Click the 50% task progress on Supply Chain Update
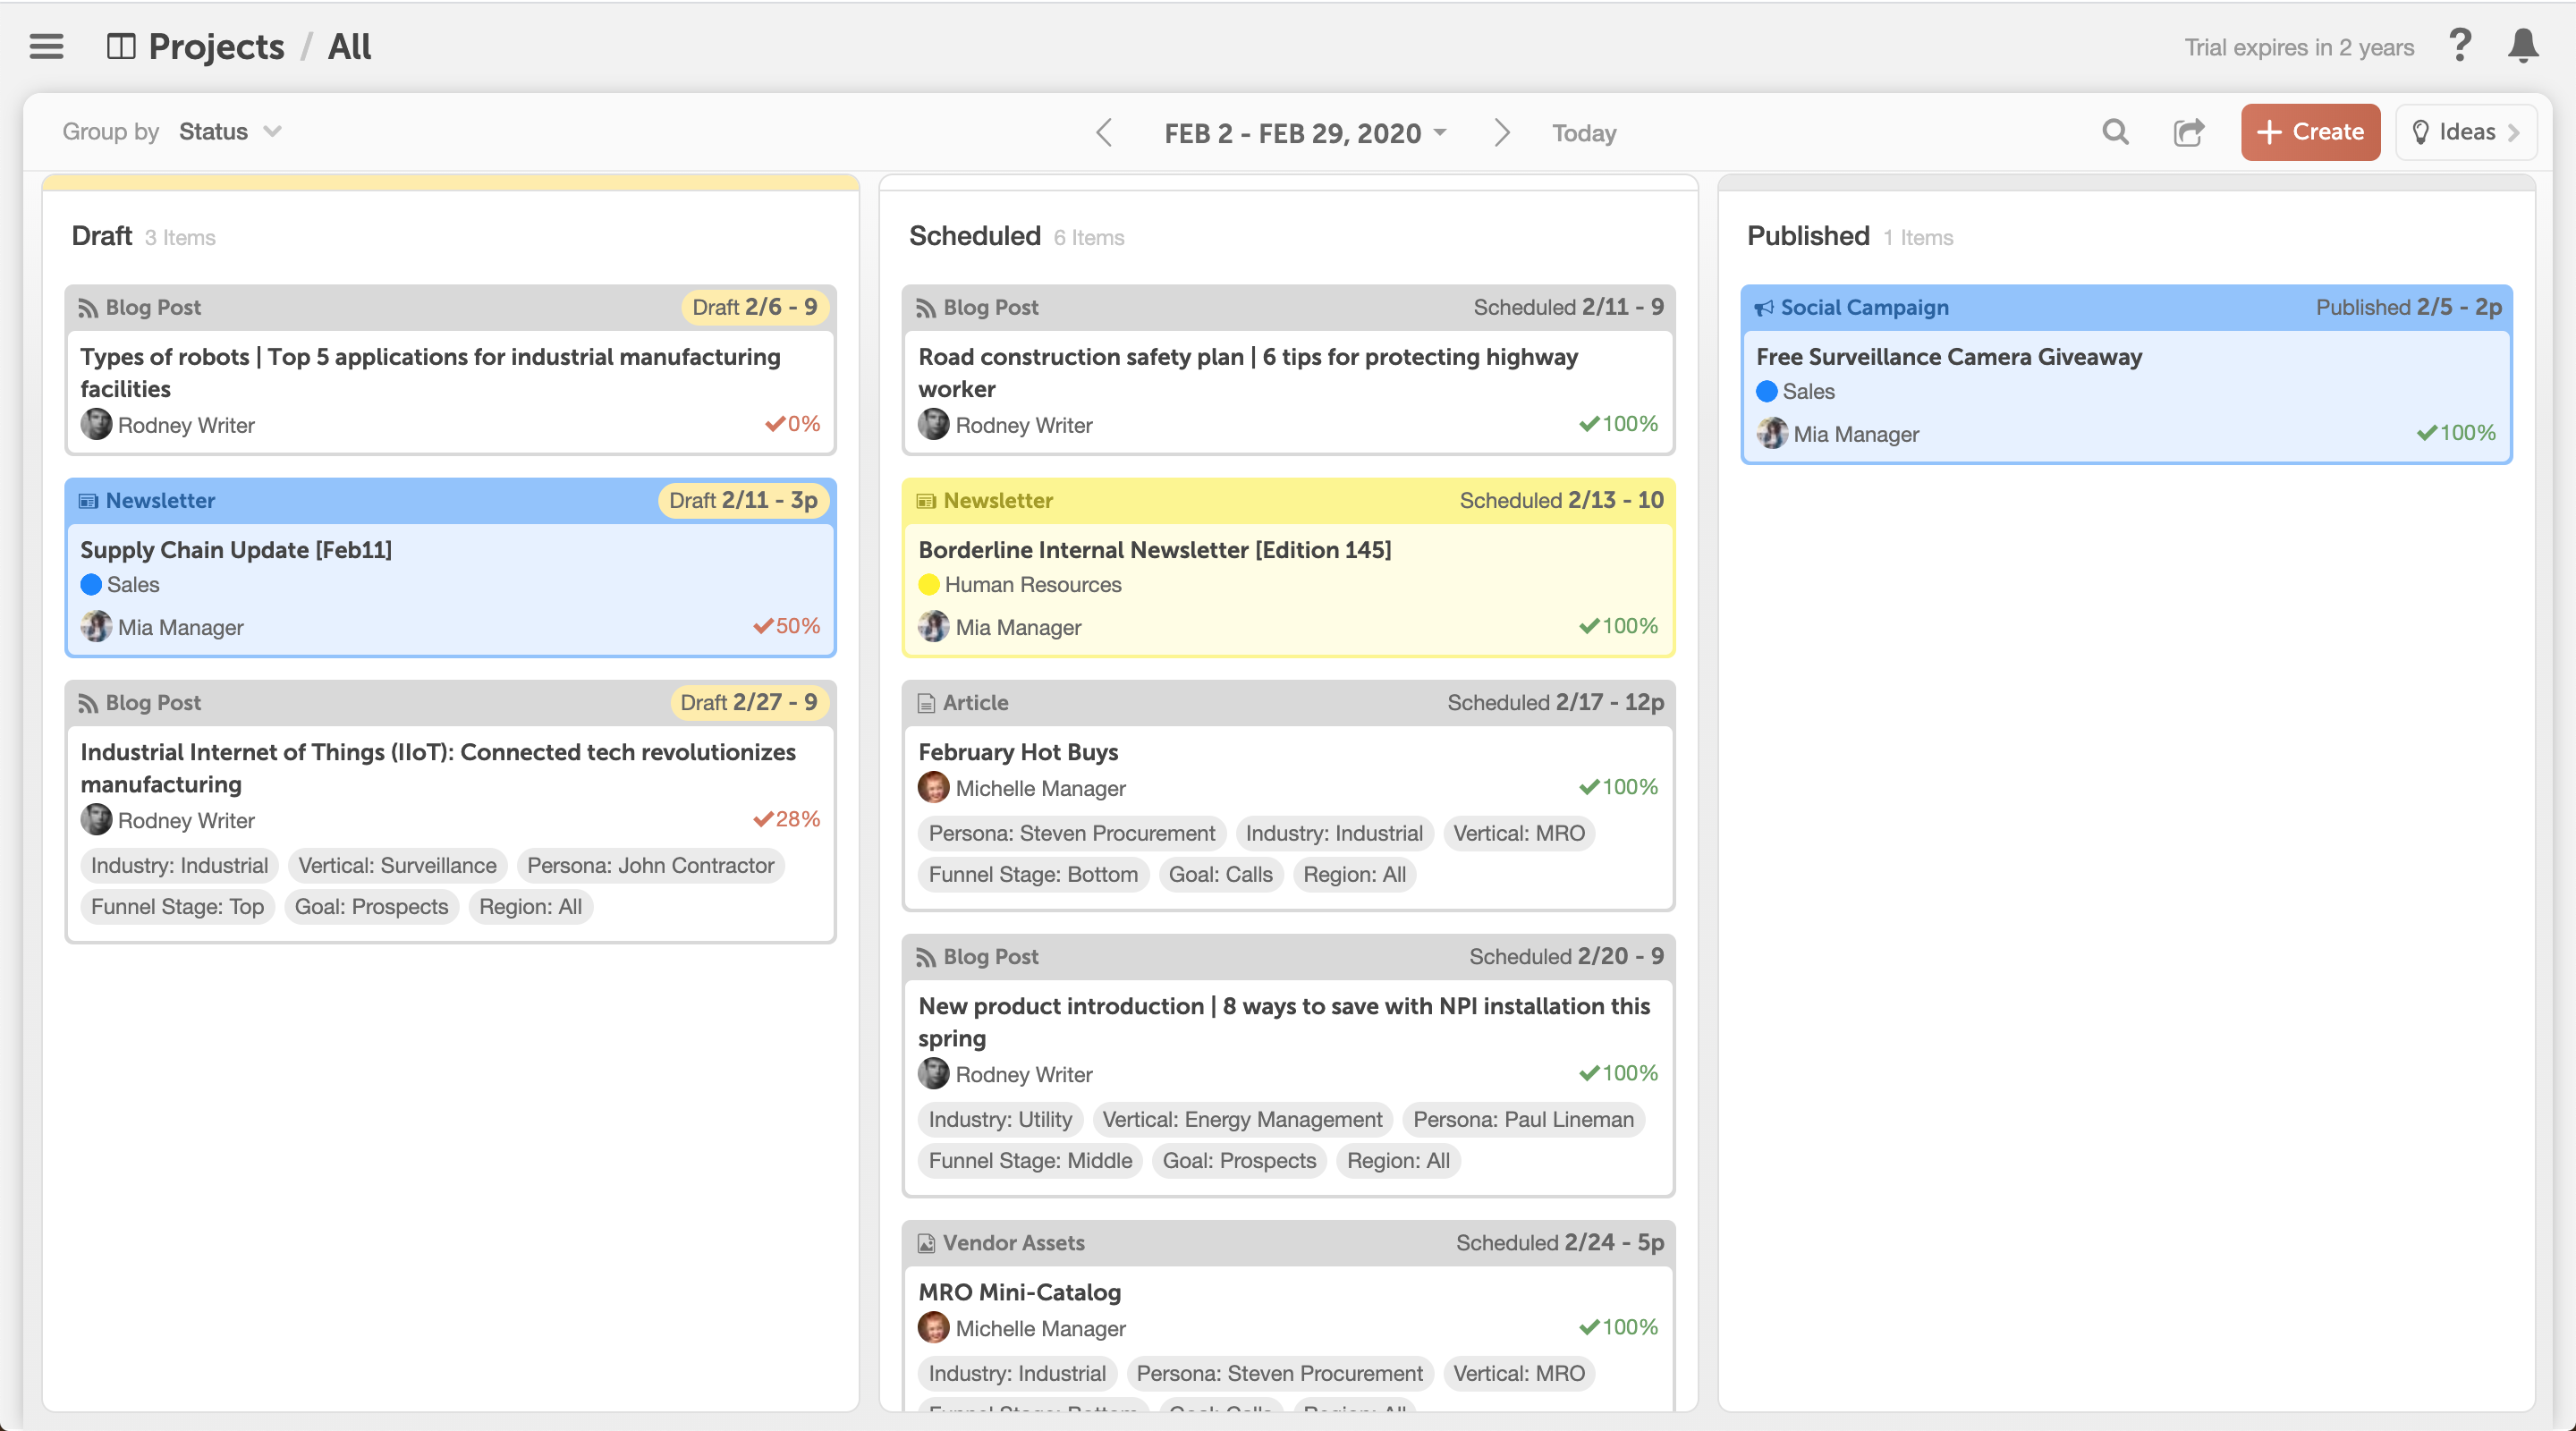Viewport: 2576px width, 1431px height. tap(787, 626)
